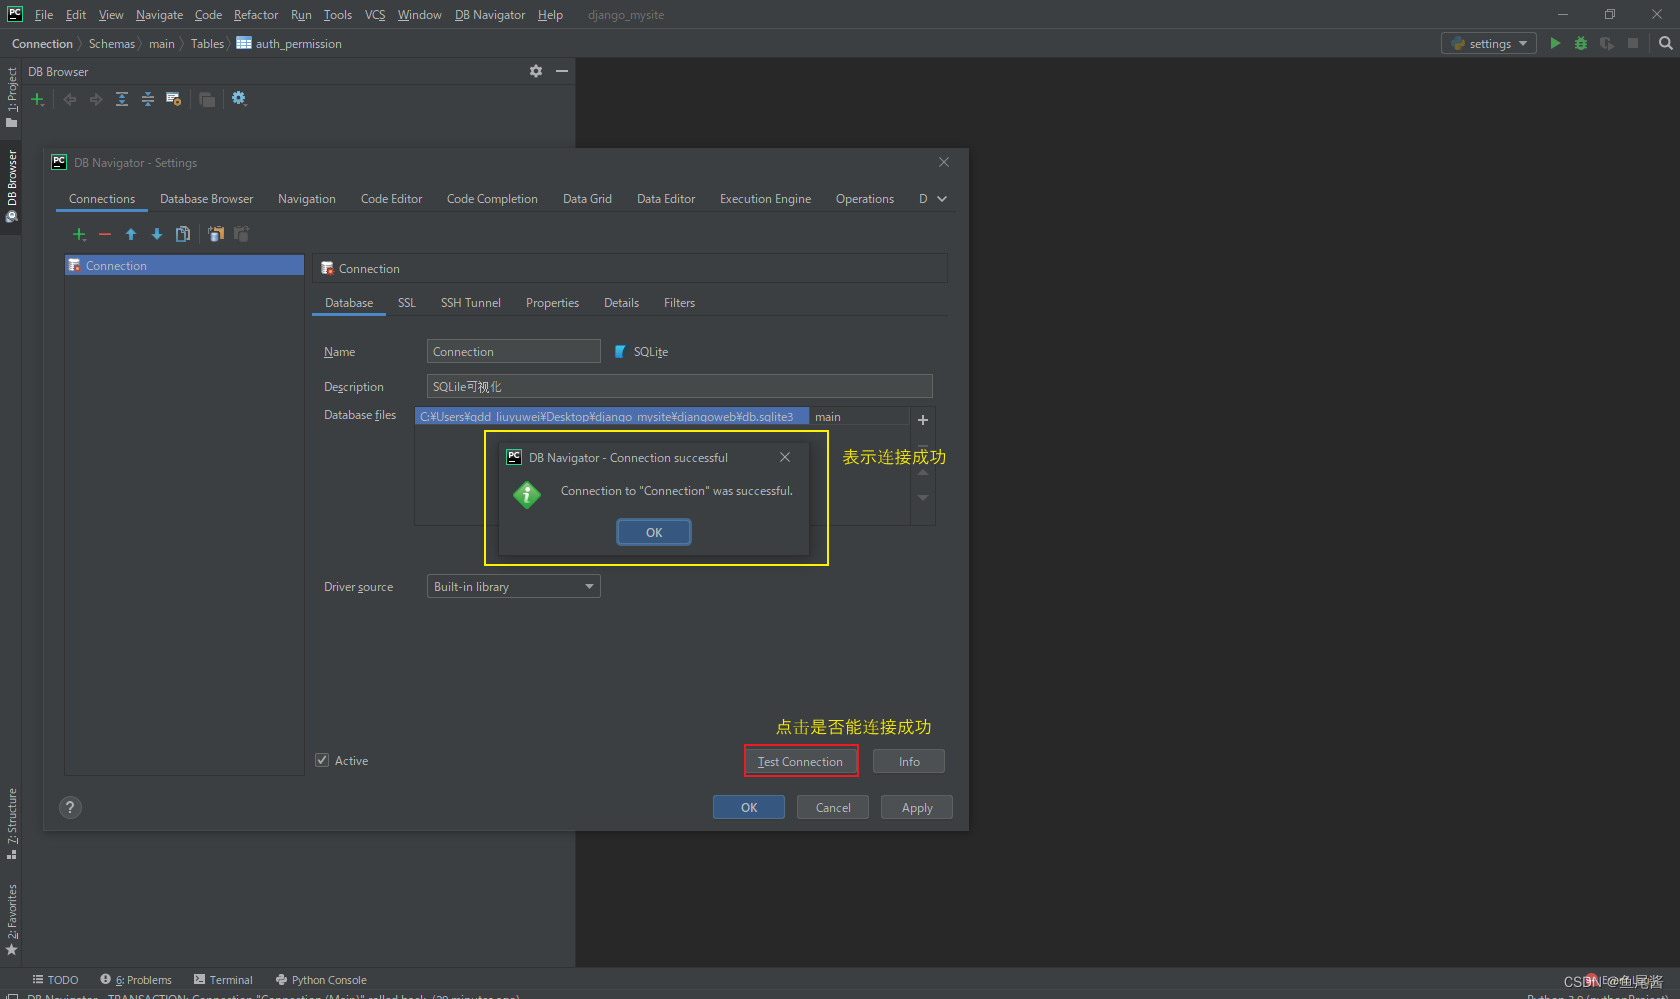
Task: Add database file with plus button
Action: pyautogui.click(x=923, y=420)
